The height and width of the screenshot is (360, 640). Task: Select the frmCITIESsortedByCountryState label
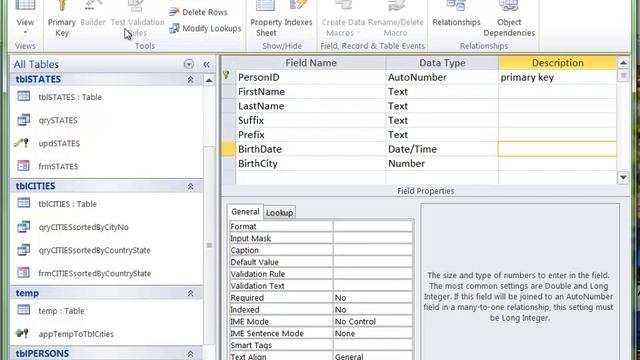(x=95, y=273)
